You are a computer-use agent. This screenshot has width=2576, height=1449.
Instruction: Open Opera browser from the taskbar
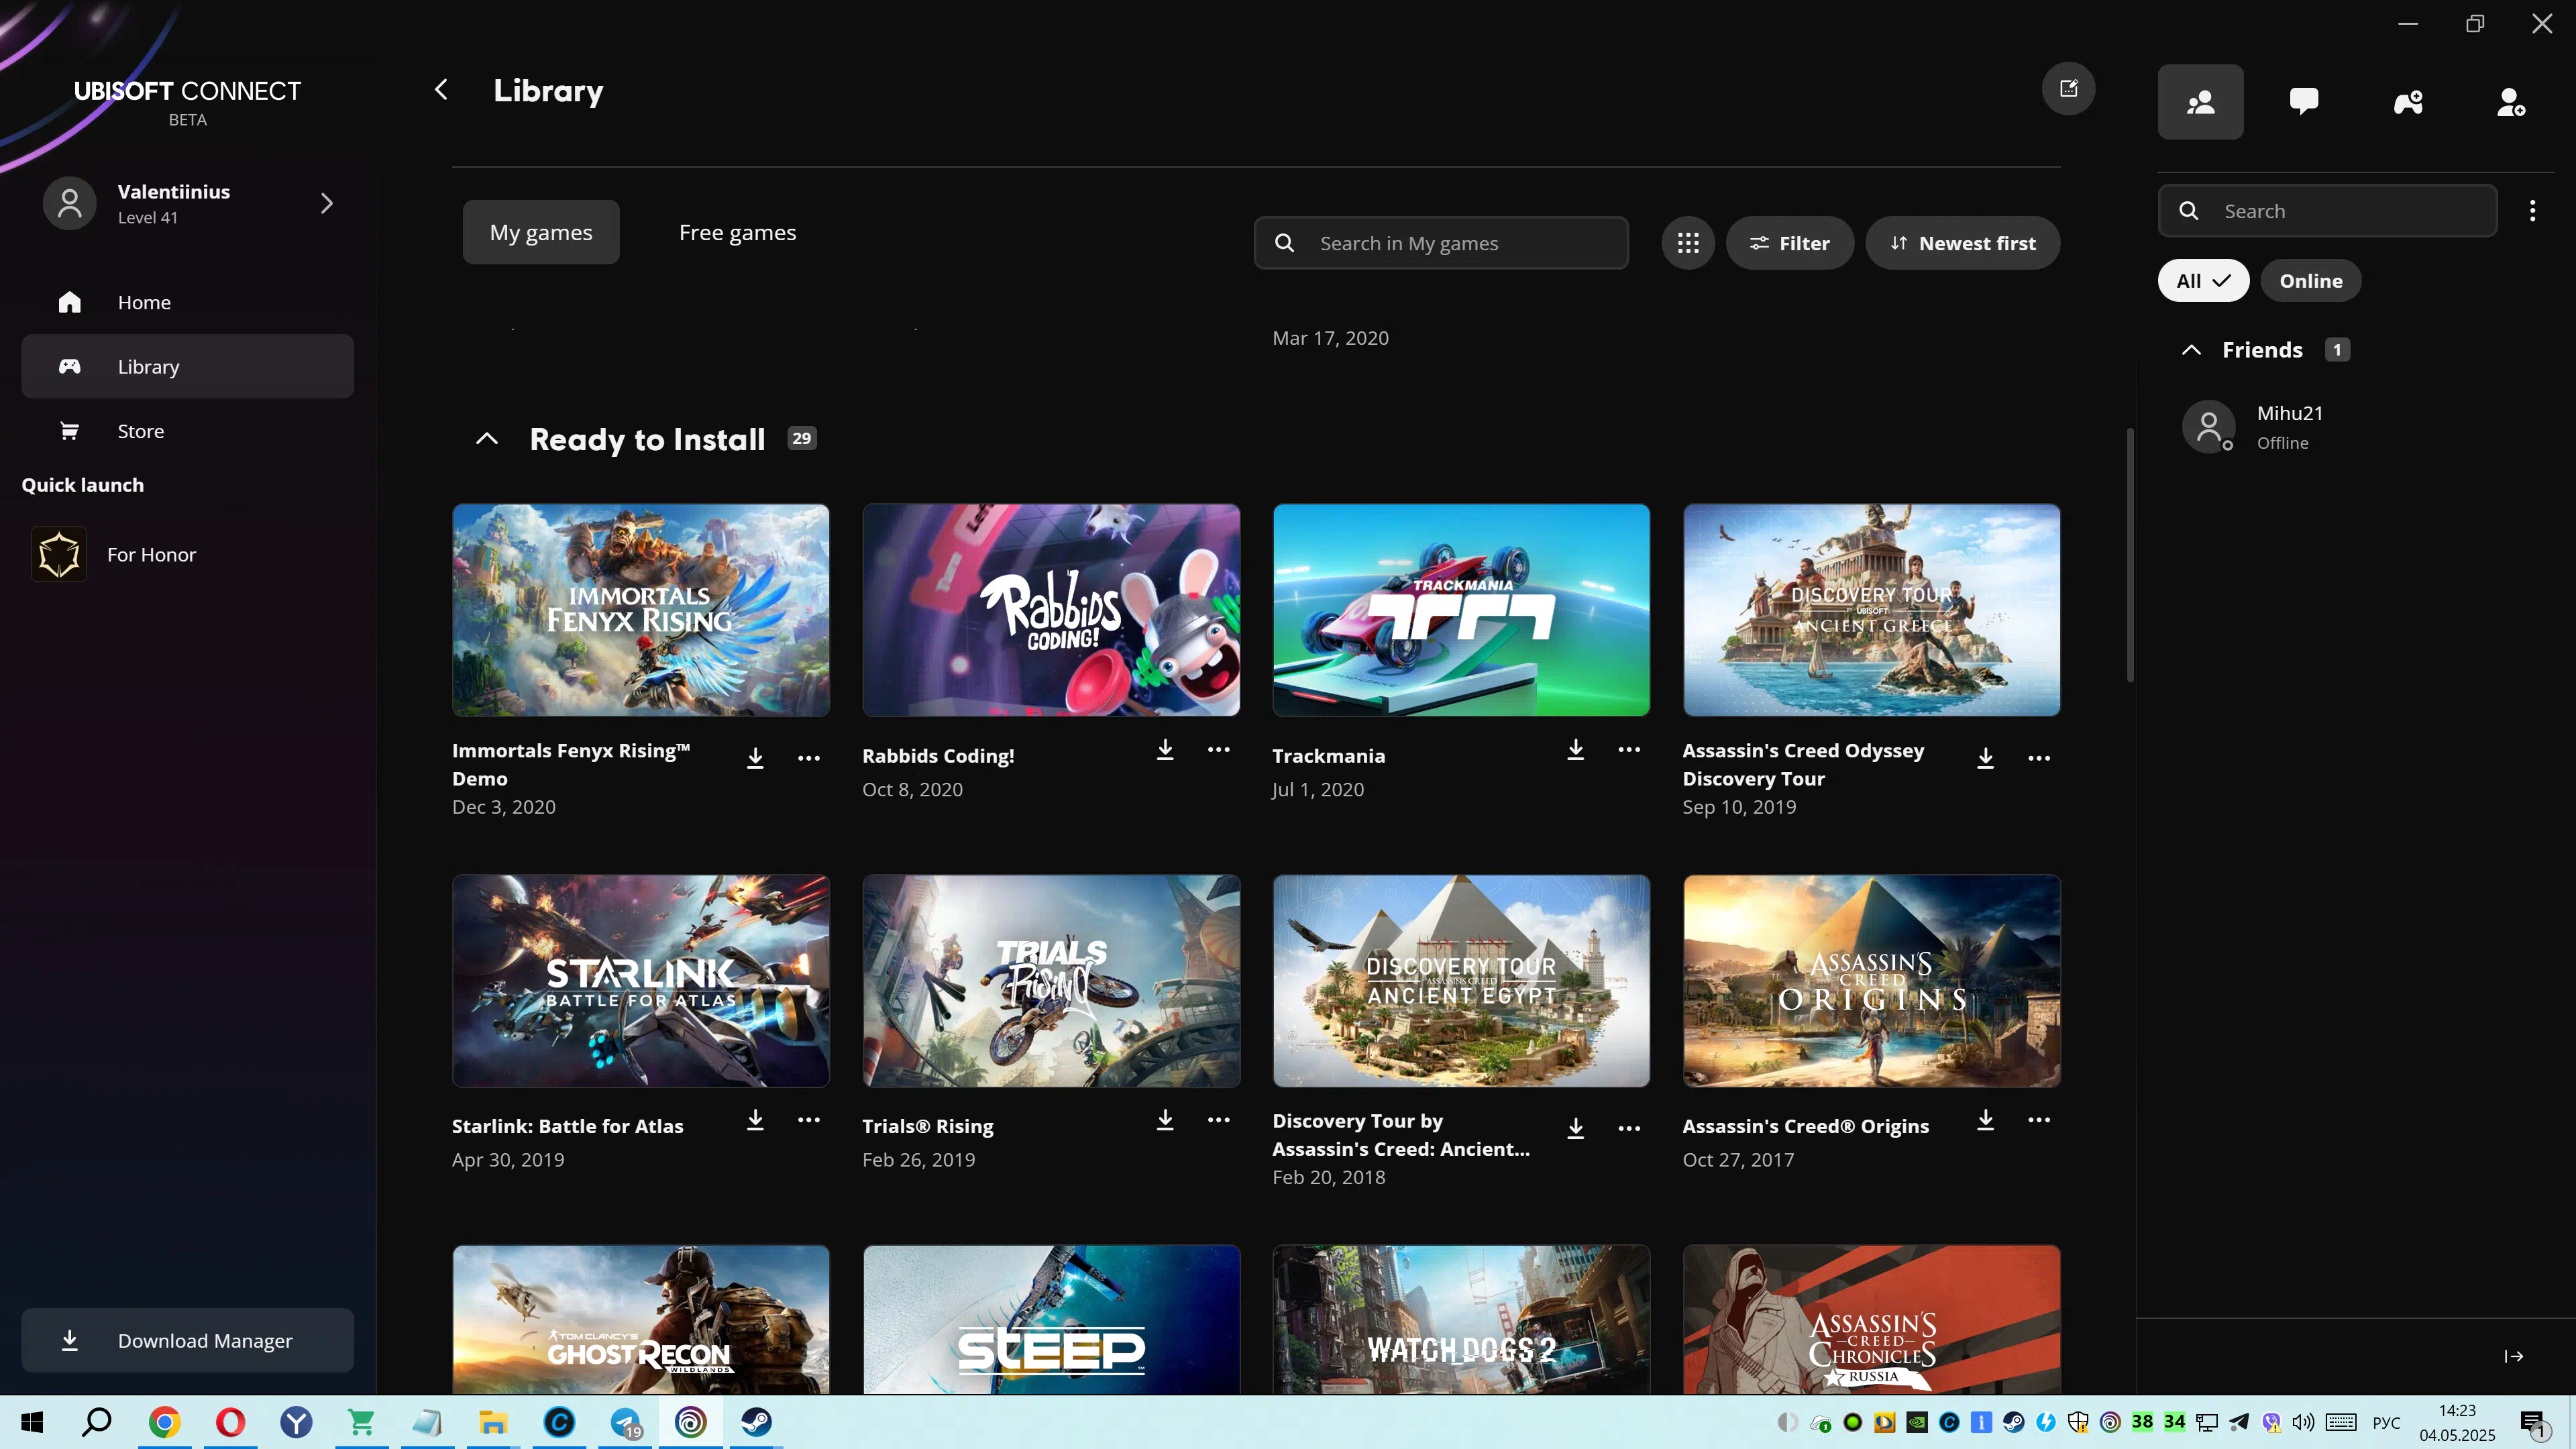coord(230,1422)
